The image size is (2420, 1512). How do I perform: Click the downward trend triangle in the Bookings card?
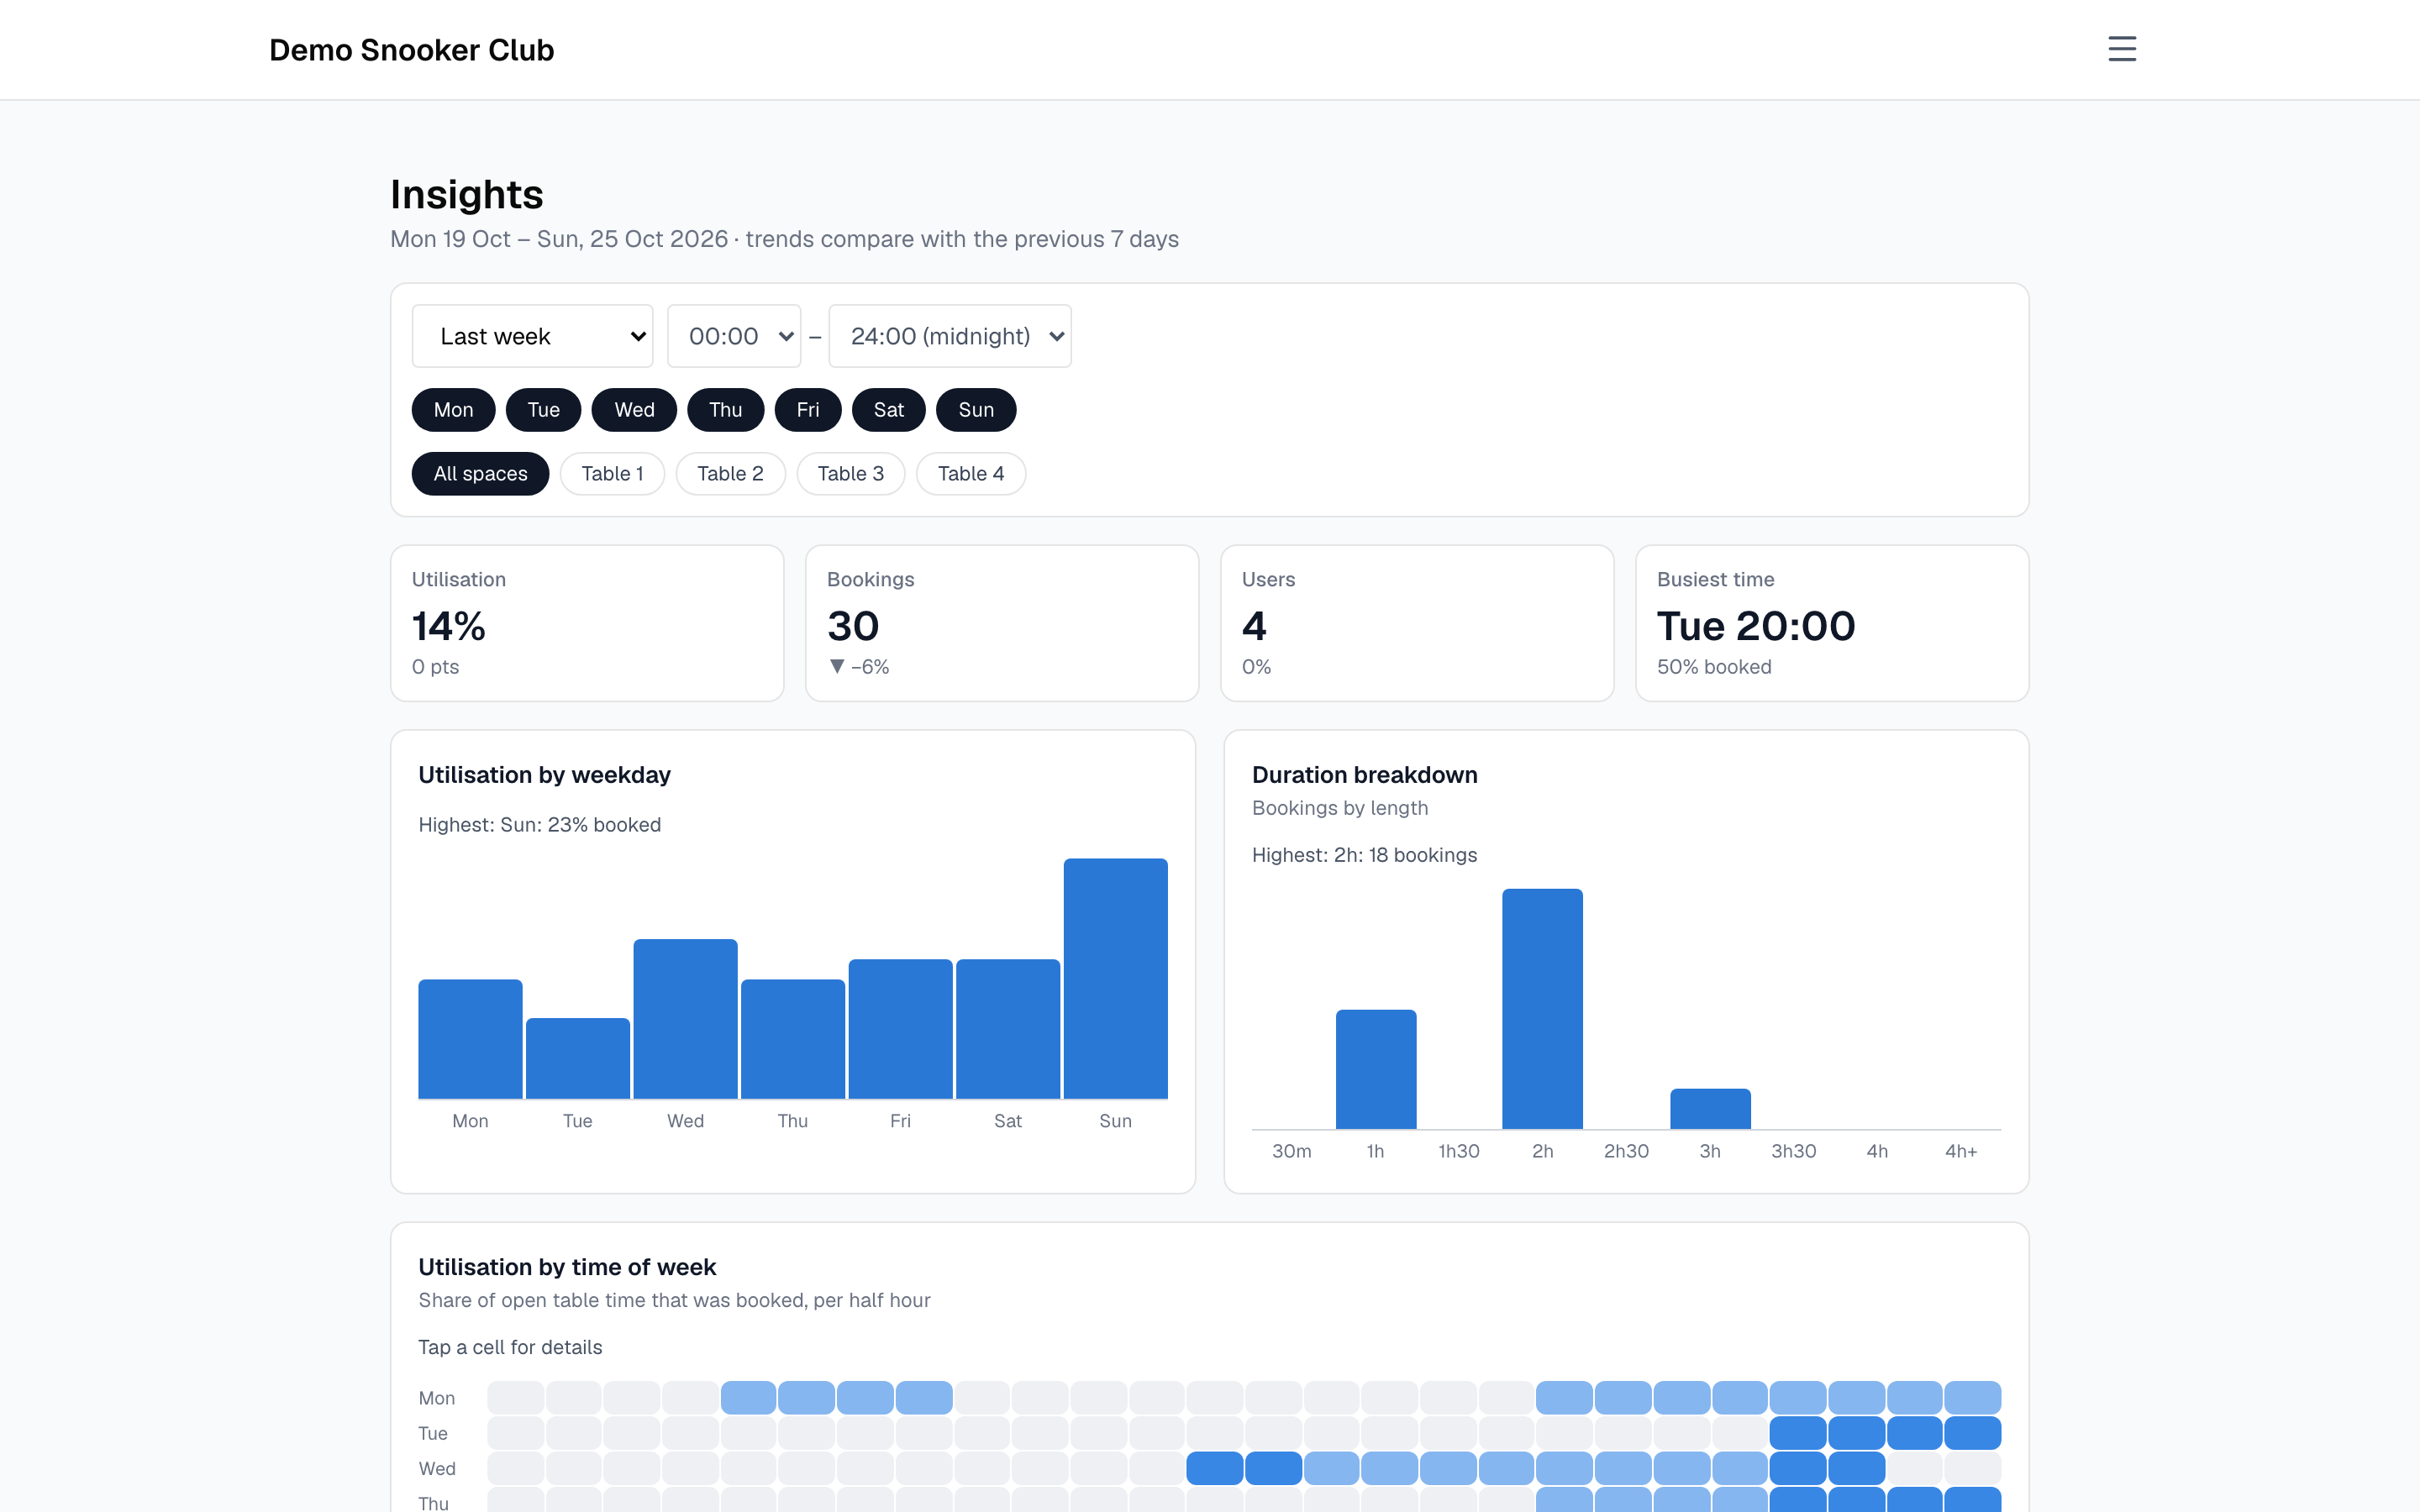(837, 667)
